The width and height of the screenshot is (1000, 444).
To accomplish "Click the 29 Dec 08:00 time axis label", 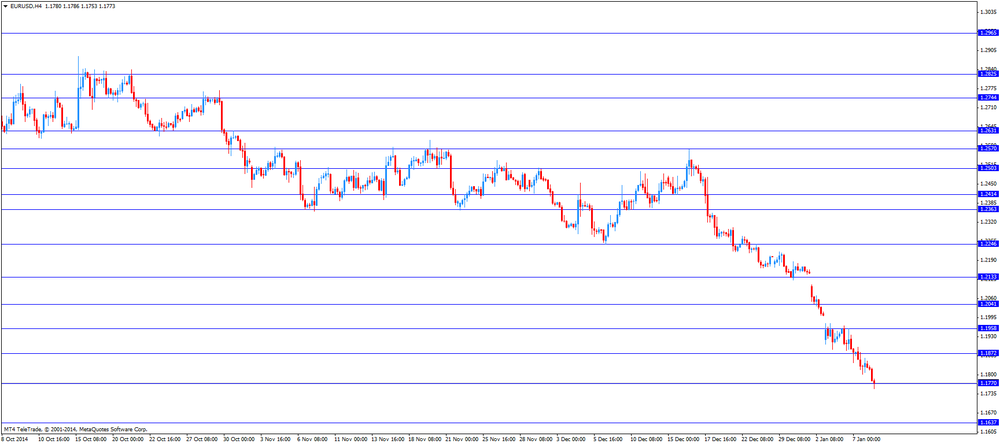I will pyautogui.click(x=795, y=440).
